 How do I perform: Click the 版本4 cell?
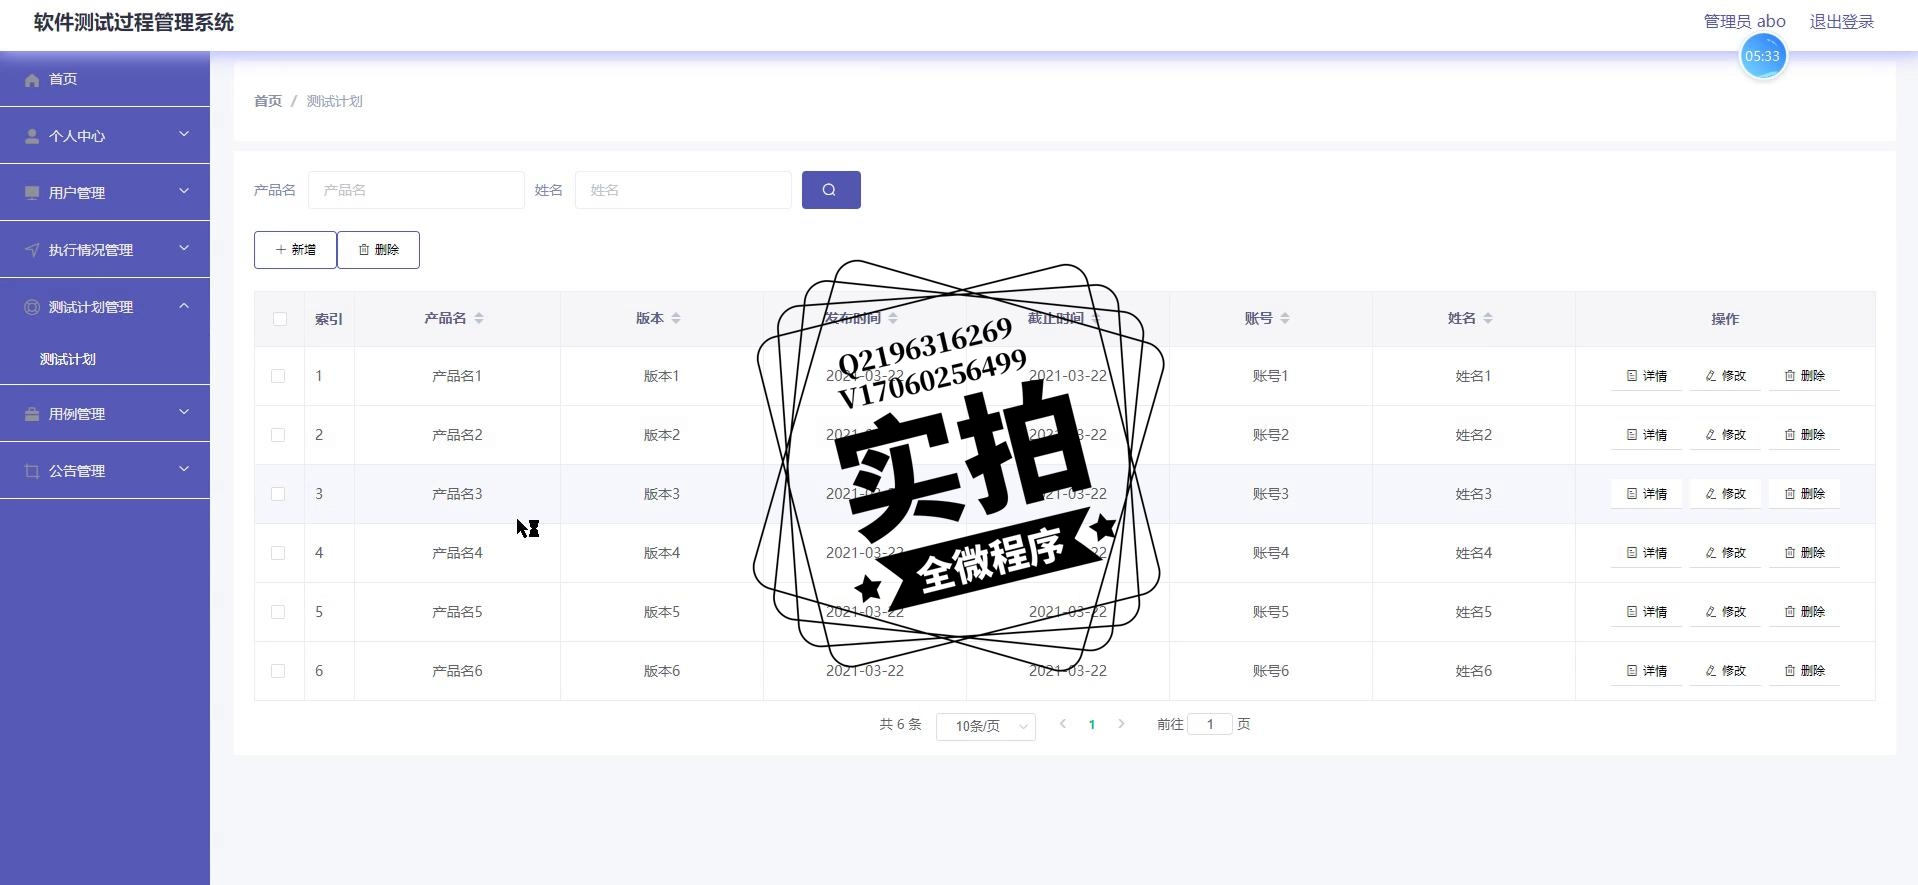click(661, 553)
